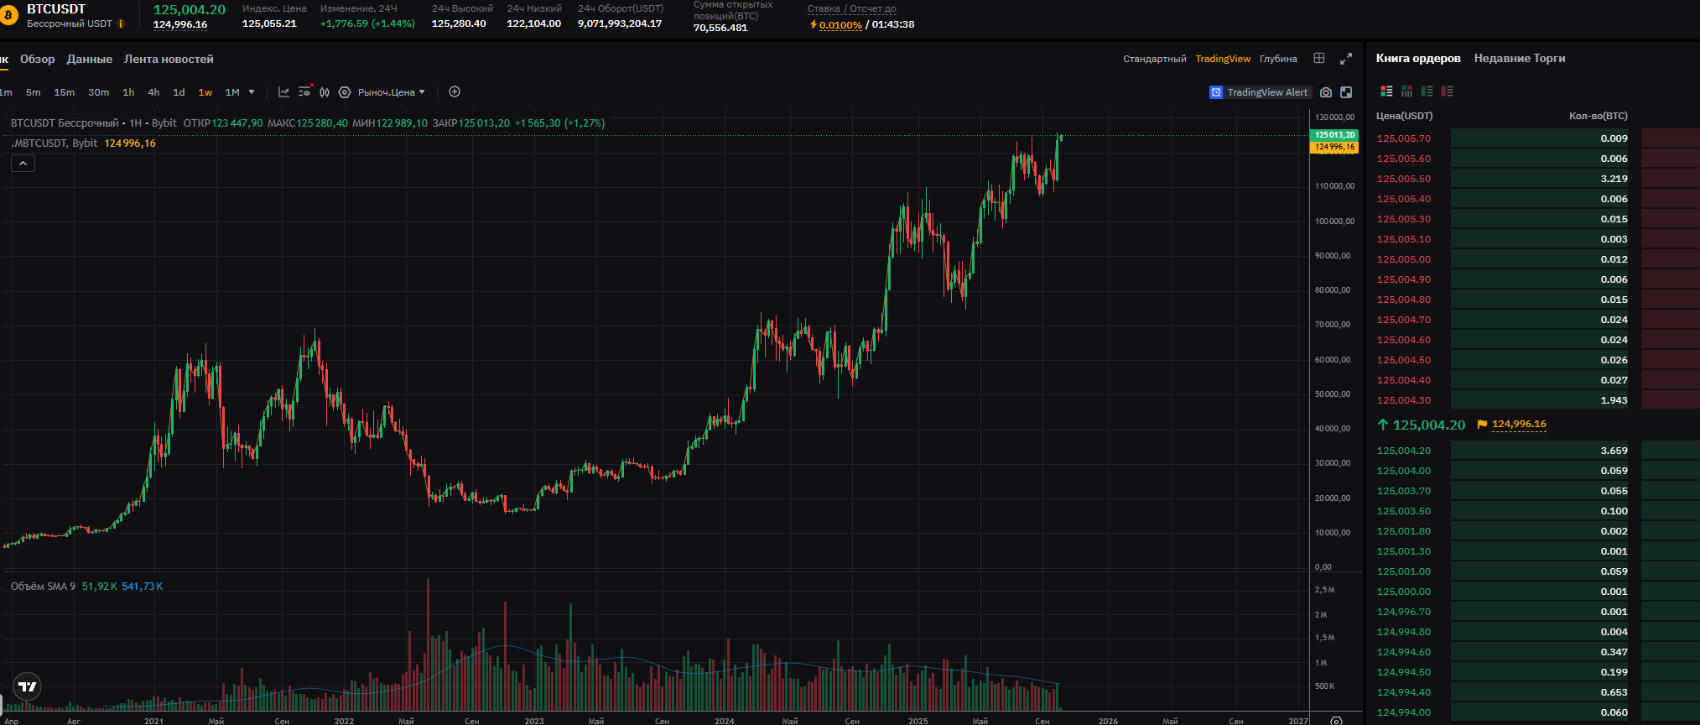Image resolution: width=1700 pixels, height=725 pixels.
Task: Select the 4h timeframe
Action: coord(153,92)
